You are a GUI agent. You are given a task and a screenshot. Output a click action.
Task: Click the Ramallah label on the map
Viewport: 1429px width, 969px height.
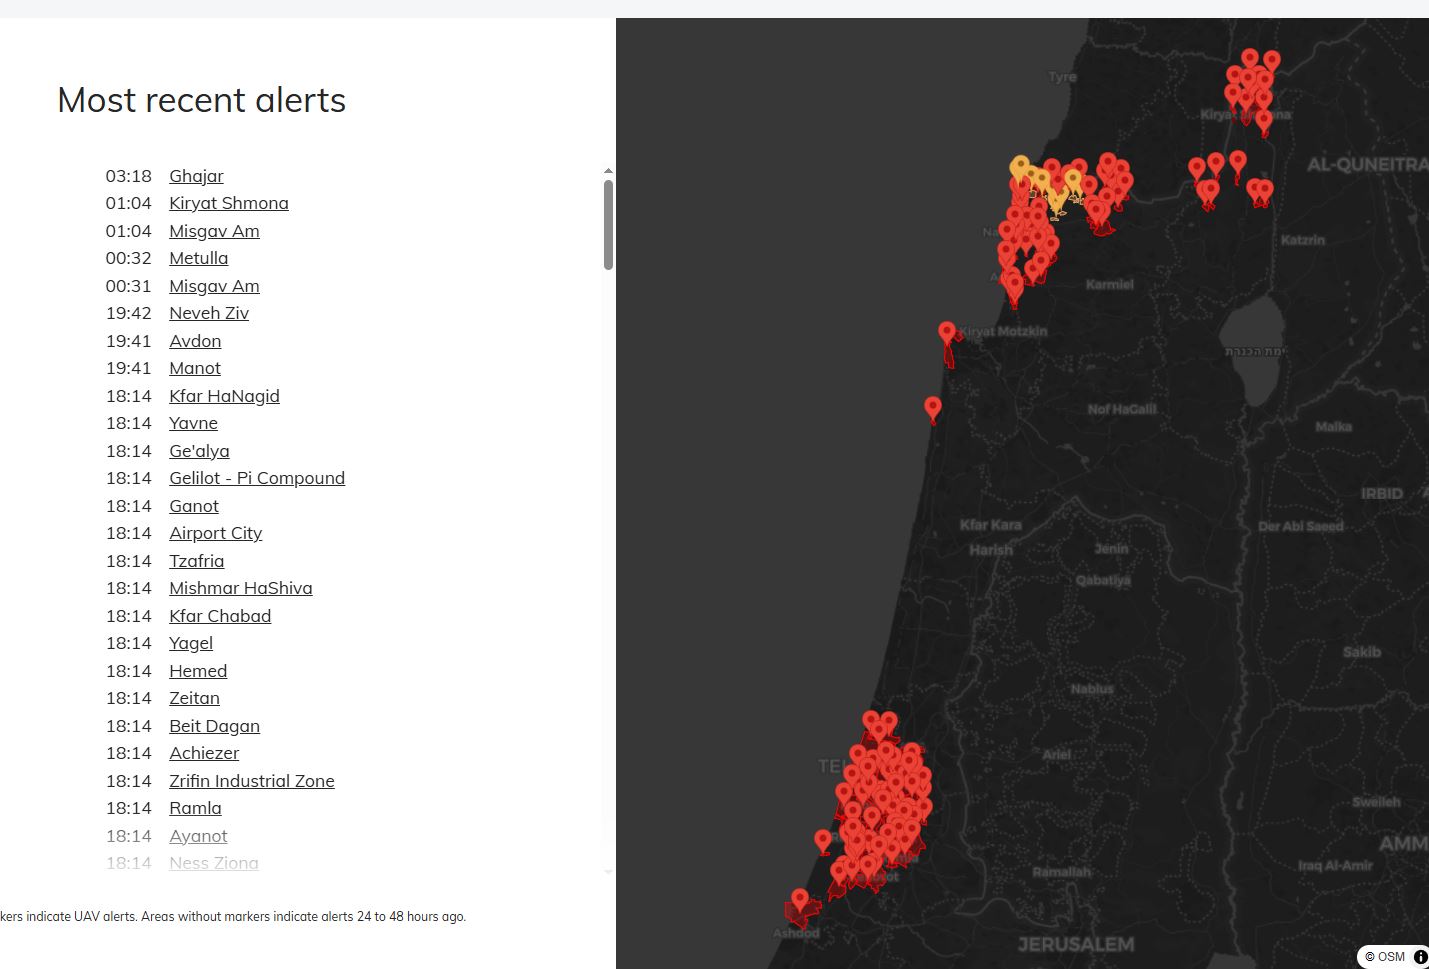coord(1062,872)
